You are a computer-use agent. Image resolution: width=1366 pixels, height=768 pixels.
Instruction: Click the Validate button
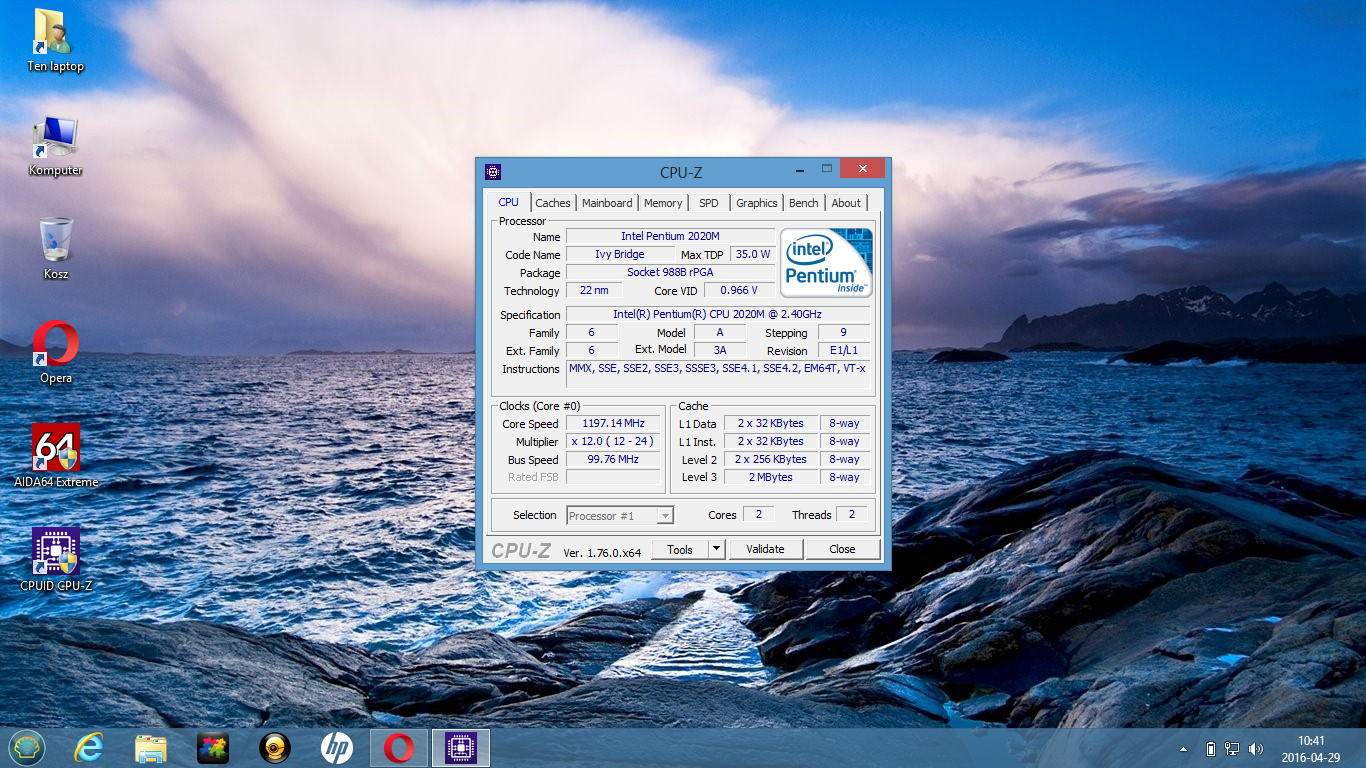tap(765, 549)
